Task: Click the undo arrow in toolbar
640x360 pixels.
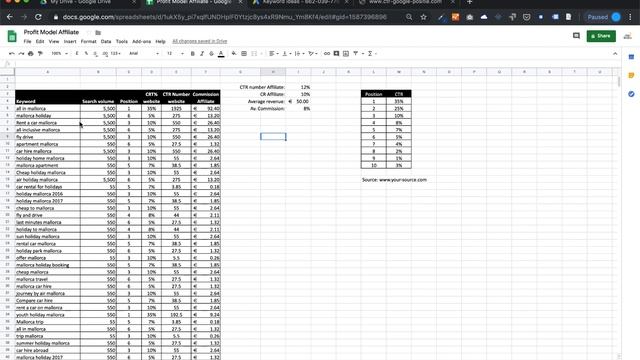Action: click(x=11, y=53)
